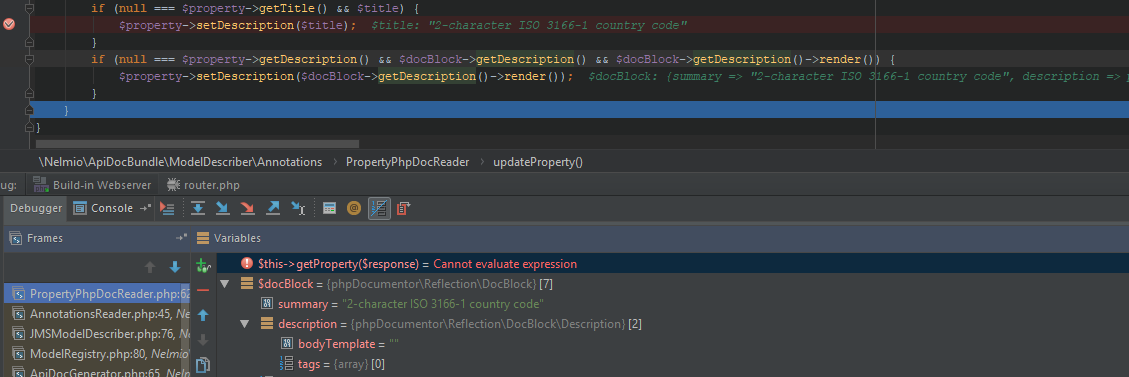1129x377 pixels.
Task: Click the inline hint showing the $title value
Action: (530, 25)
